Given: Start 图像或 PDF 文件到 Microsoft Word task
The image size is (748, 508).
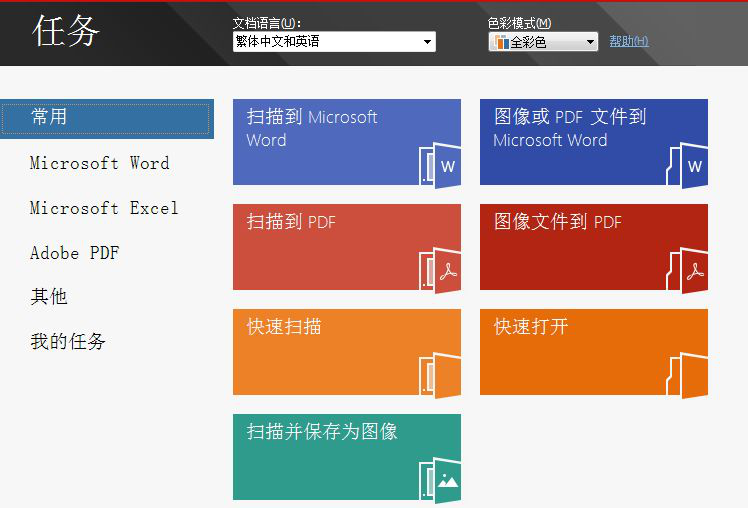Looking at the screenshot, I should [x=594, y=142].
